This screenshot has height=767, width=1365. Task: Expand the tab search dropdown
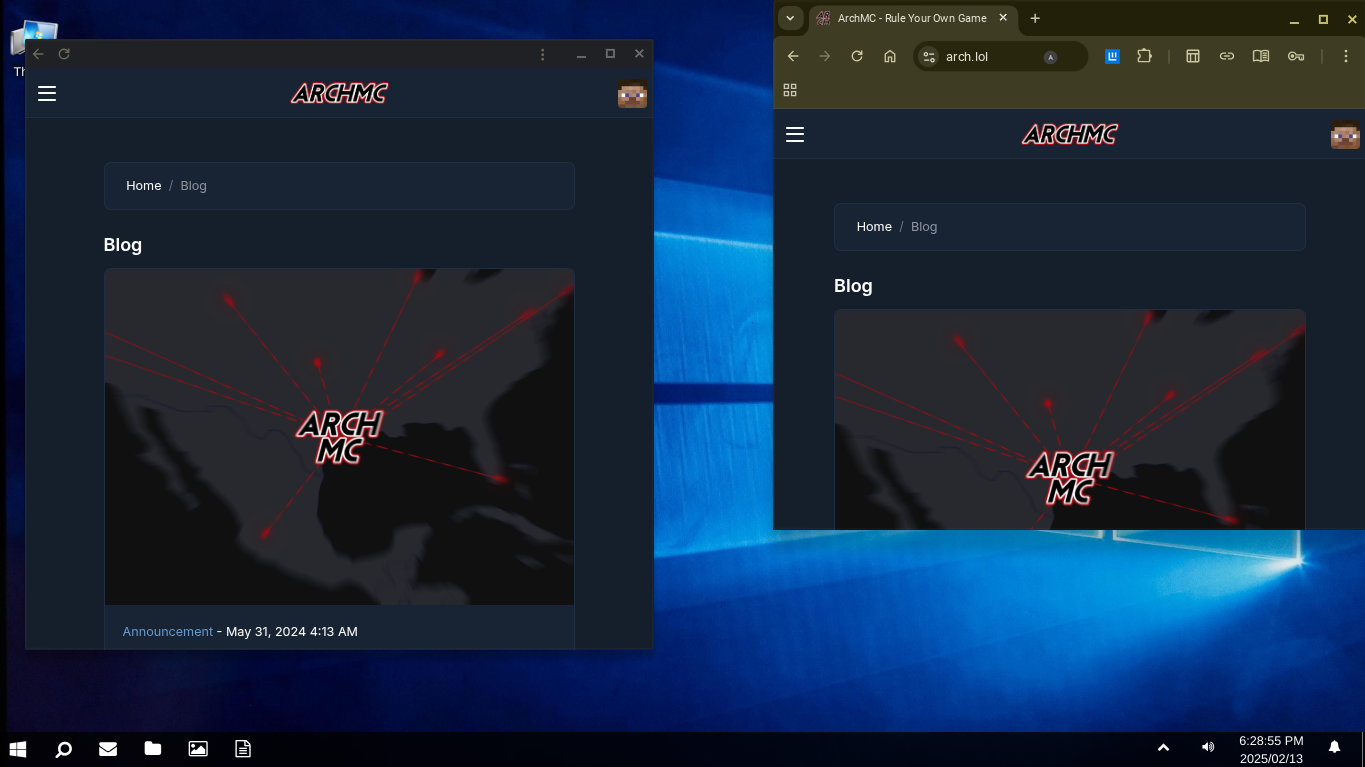click(x=790, y=18)
